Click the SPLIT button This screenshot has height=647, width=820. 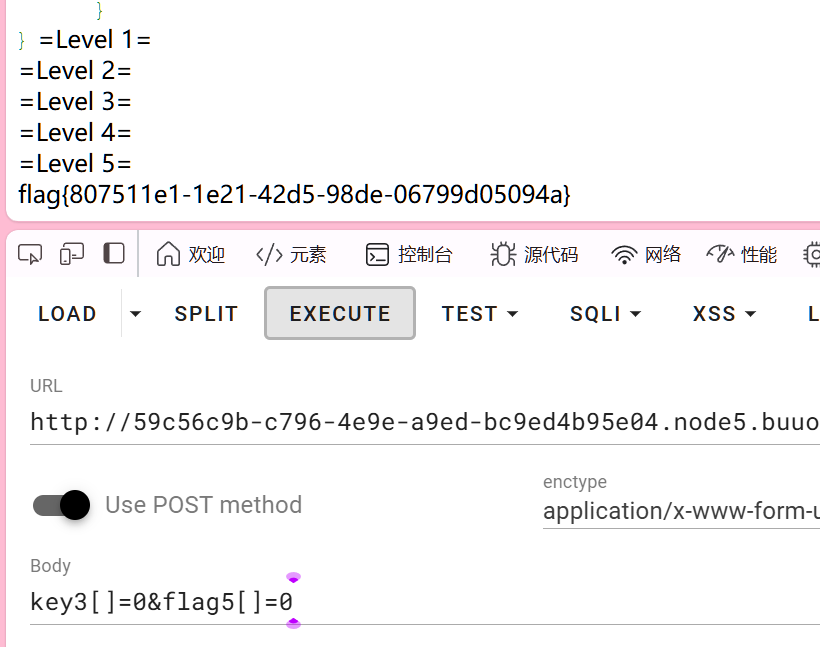(206, 314)
